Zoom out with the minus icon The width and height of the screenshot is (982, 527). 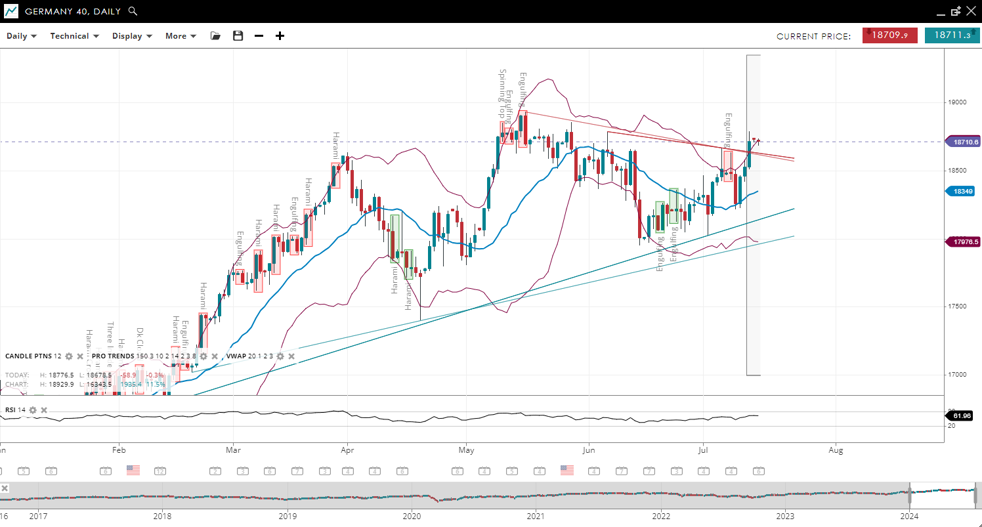(259, 36)
